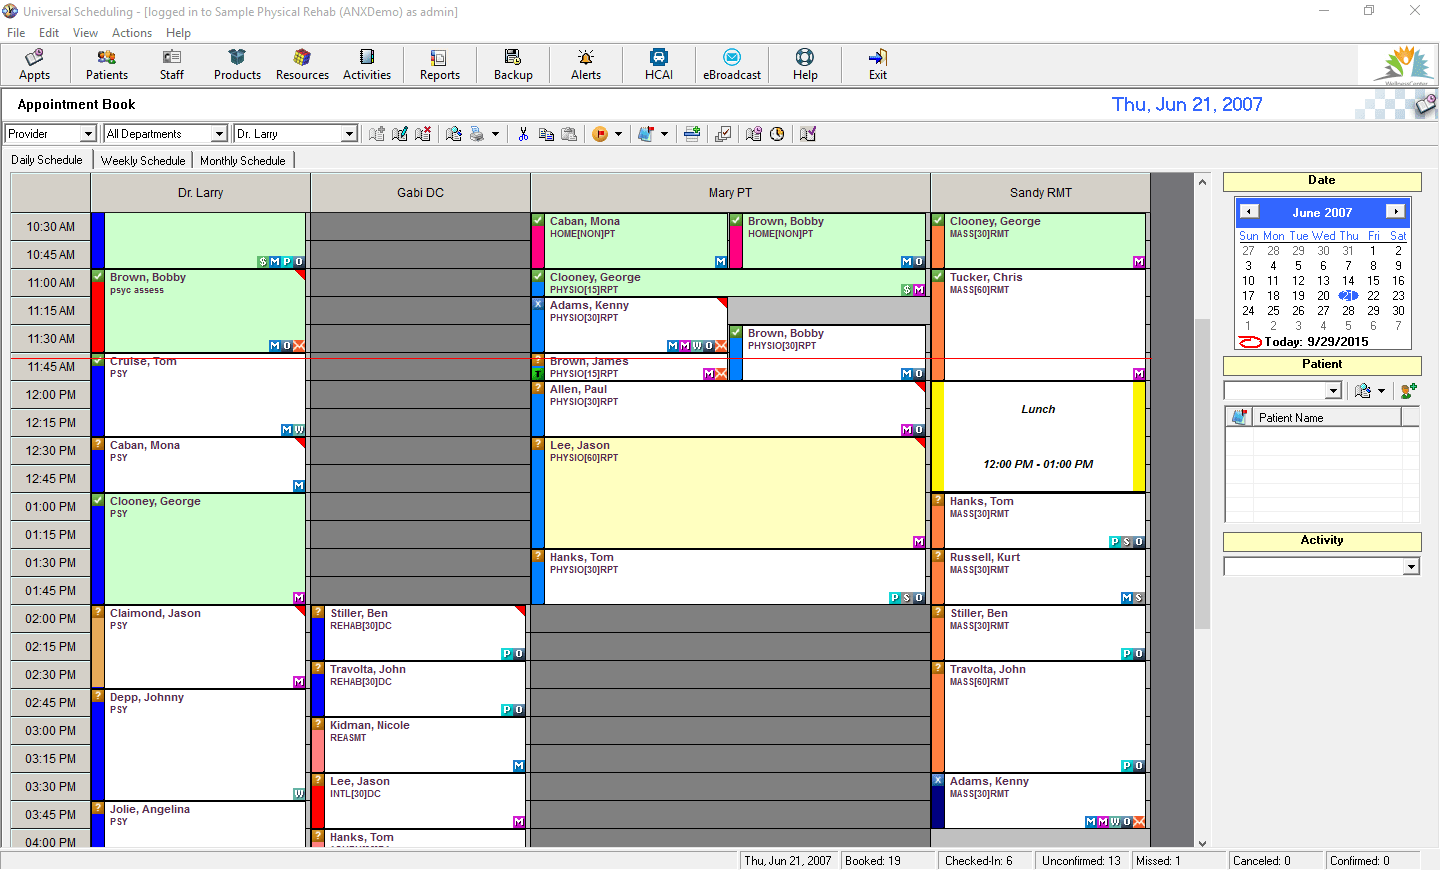The image size is (1440, 870).
Task: Click the checklist icon with purple checkmark
Action: point(808,134)
